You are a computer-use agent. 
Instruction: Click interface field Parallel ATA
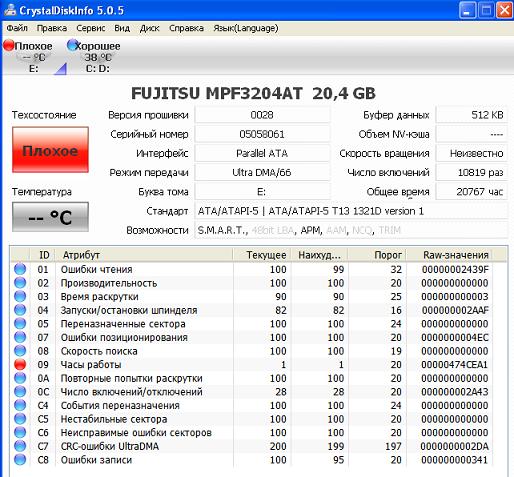262,153
